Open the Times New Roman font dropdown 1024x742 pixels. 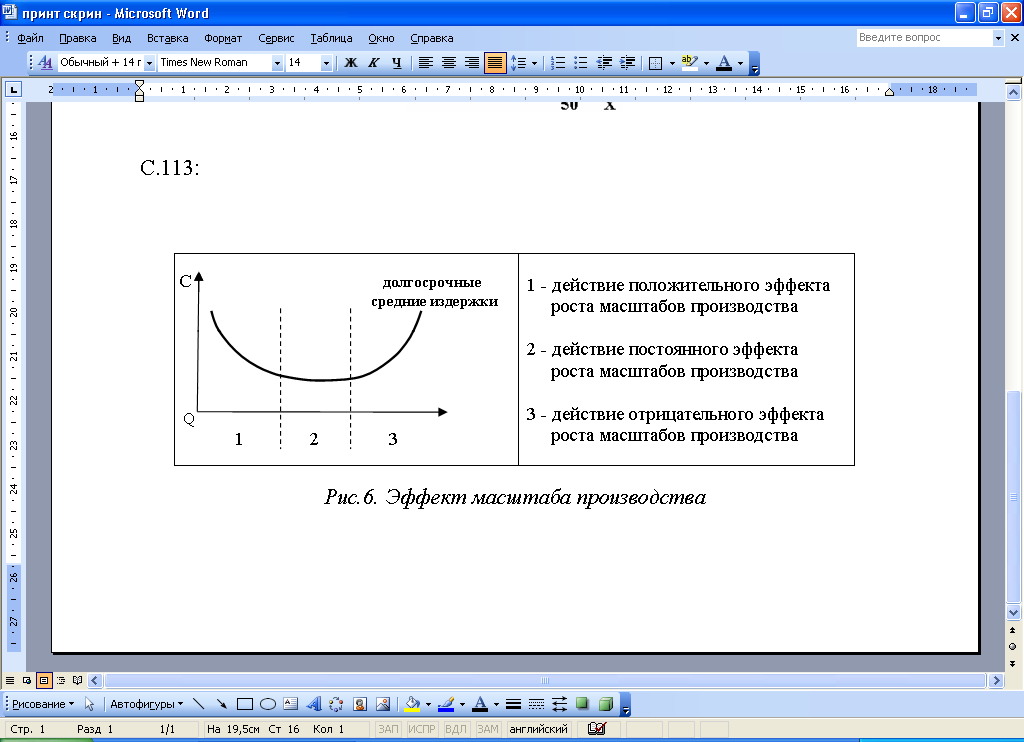tap(277, 63)
